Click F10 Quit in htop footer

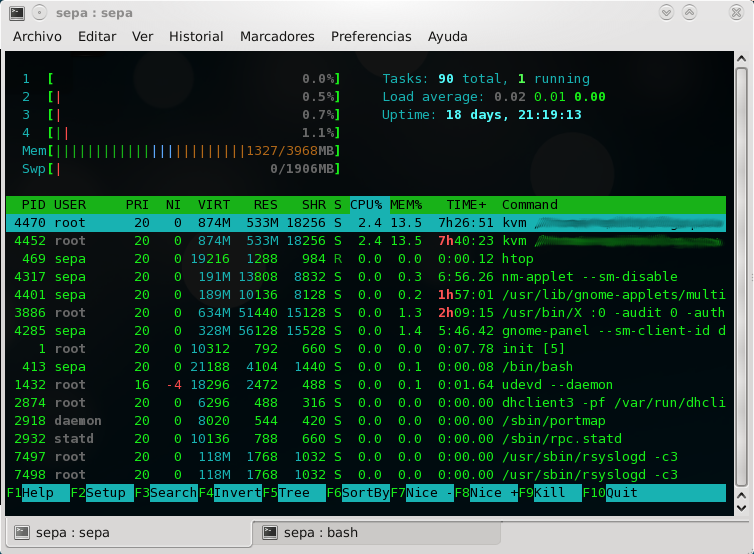[x=654, y=493]
